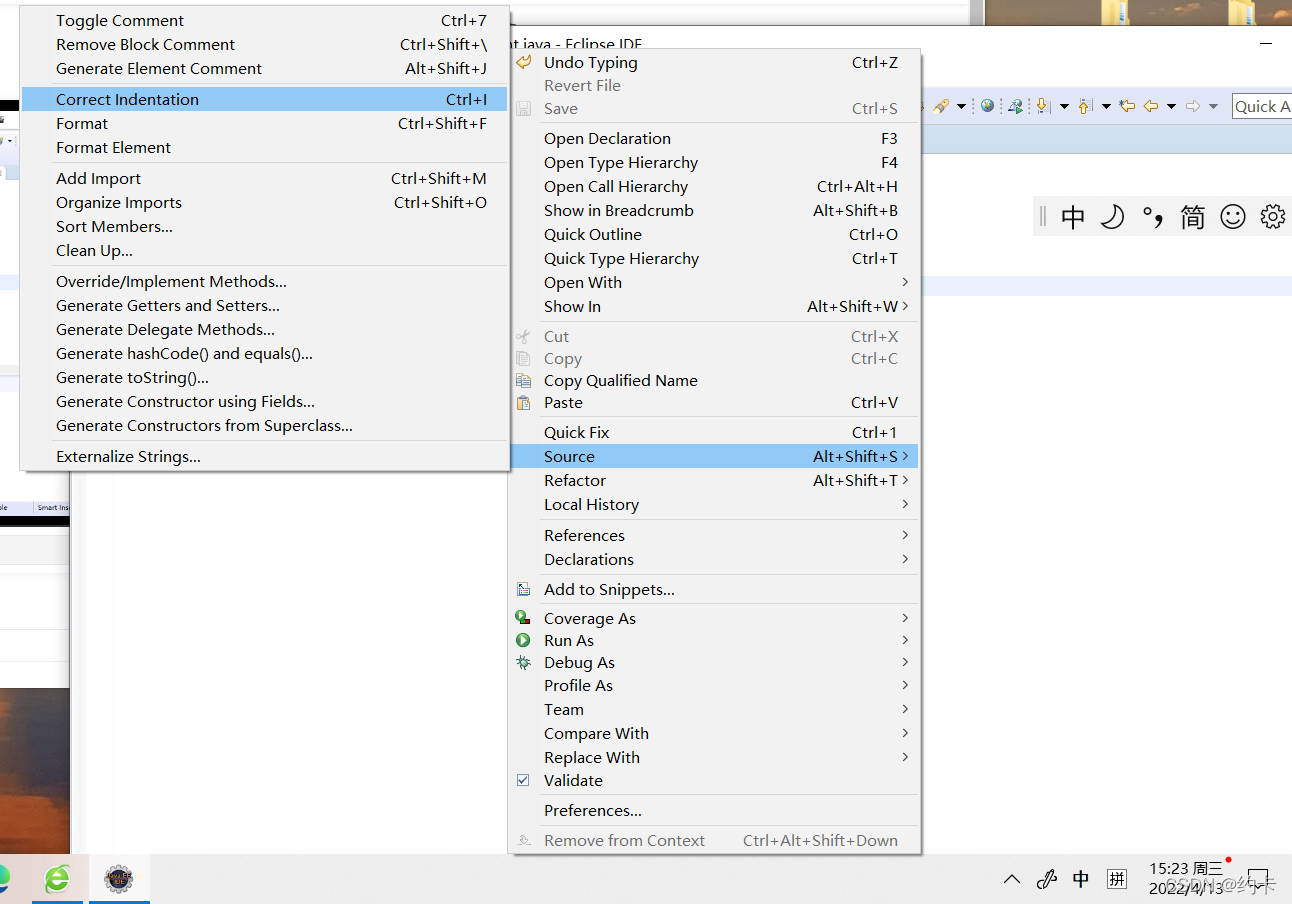Click the IME punctuation mode icon
This screenshot has width=1292, height=904.
1153,217
